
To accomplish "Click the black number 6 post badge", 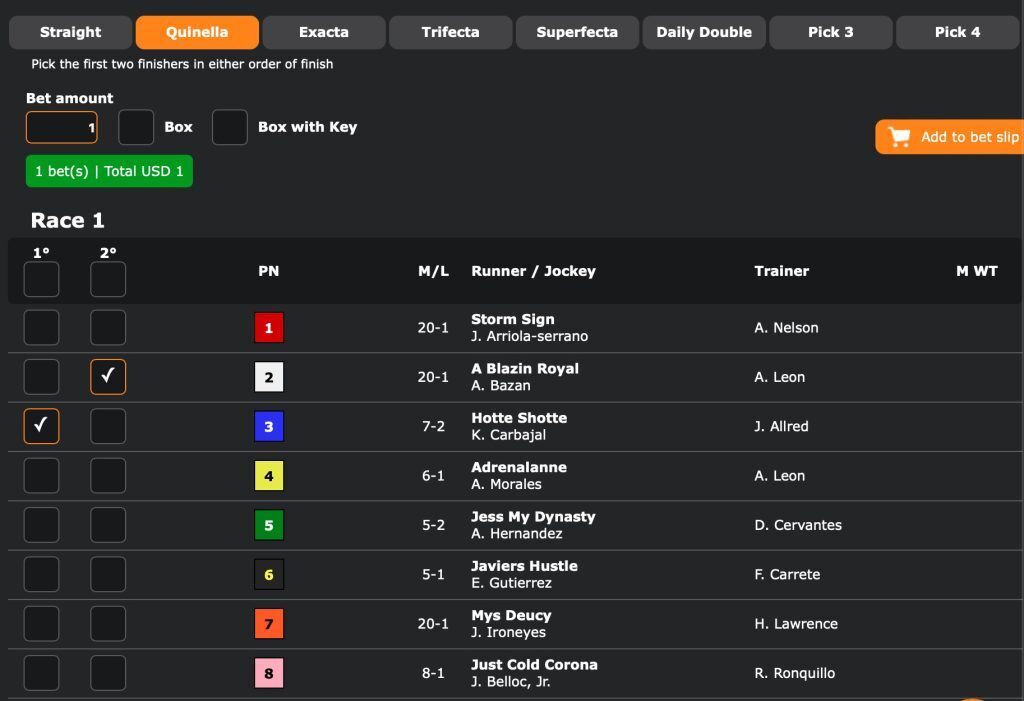I will point(269,574).
